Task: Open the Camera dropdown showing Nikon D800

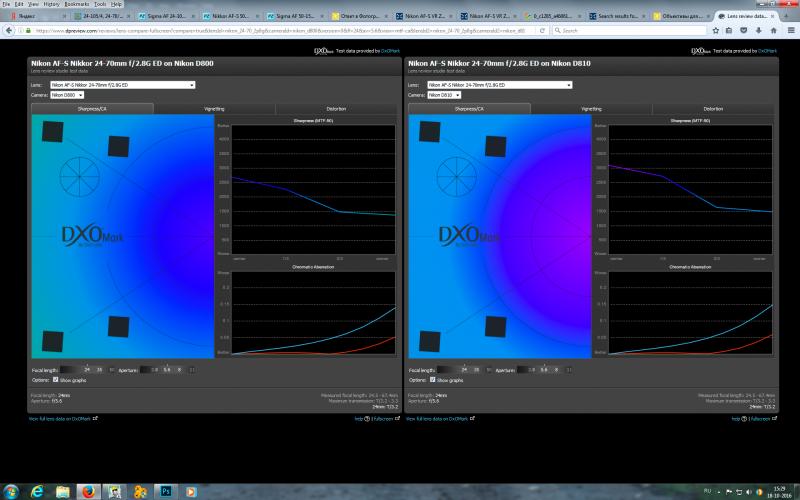Action: point(67,95)
